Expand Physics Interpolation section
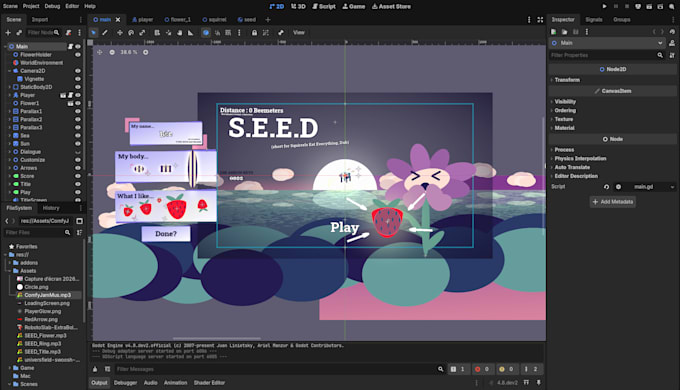 [579, 158]
